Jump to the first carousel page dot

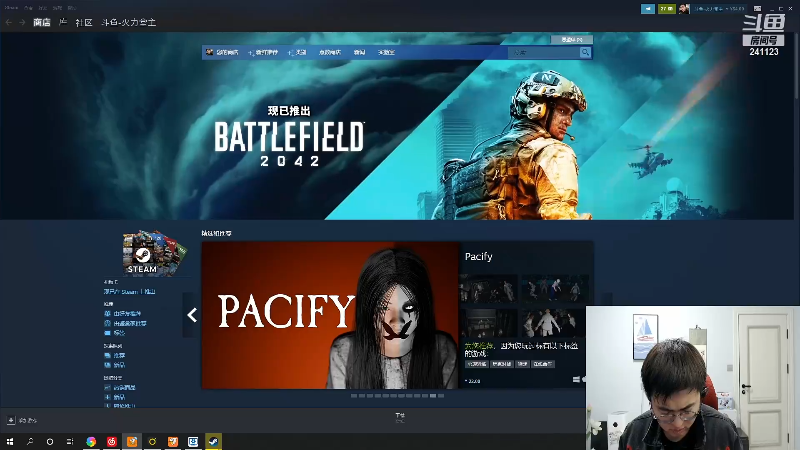pyautogui.click(x=354, y=396)
